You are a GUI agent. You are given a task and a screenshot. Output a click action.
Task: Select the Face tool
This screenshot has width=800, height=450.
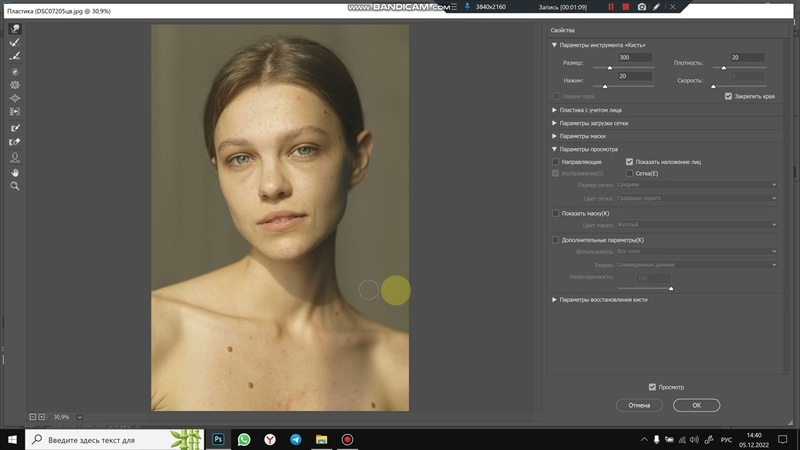(x=15, y=157)
